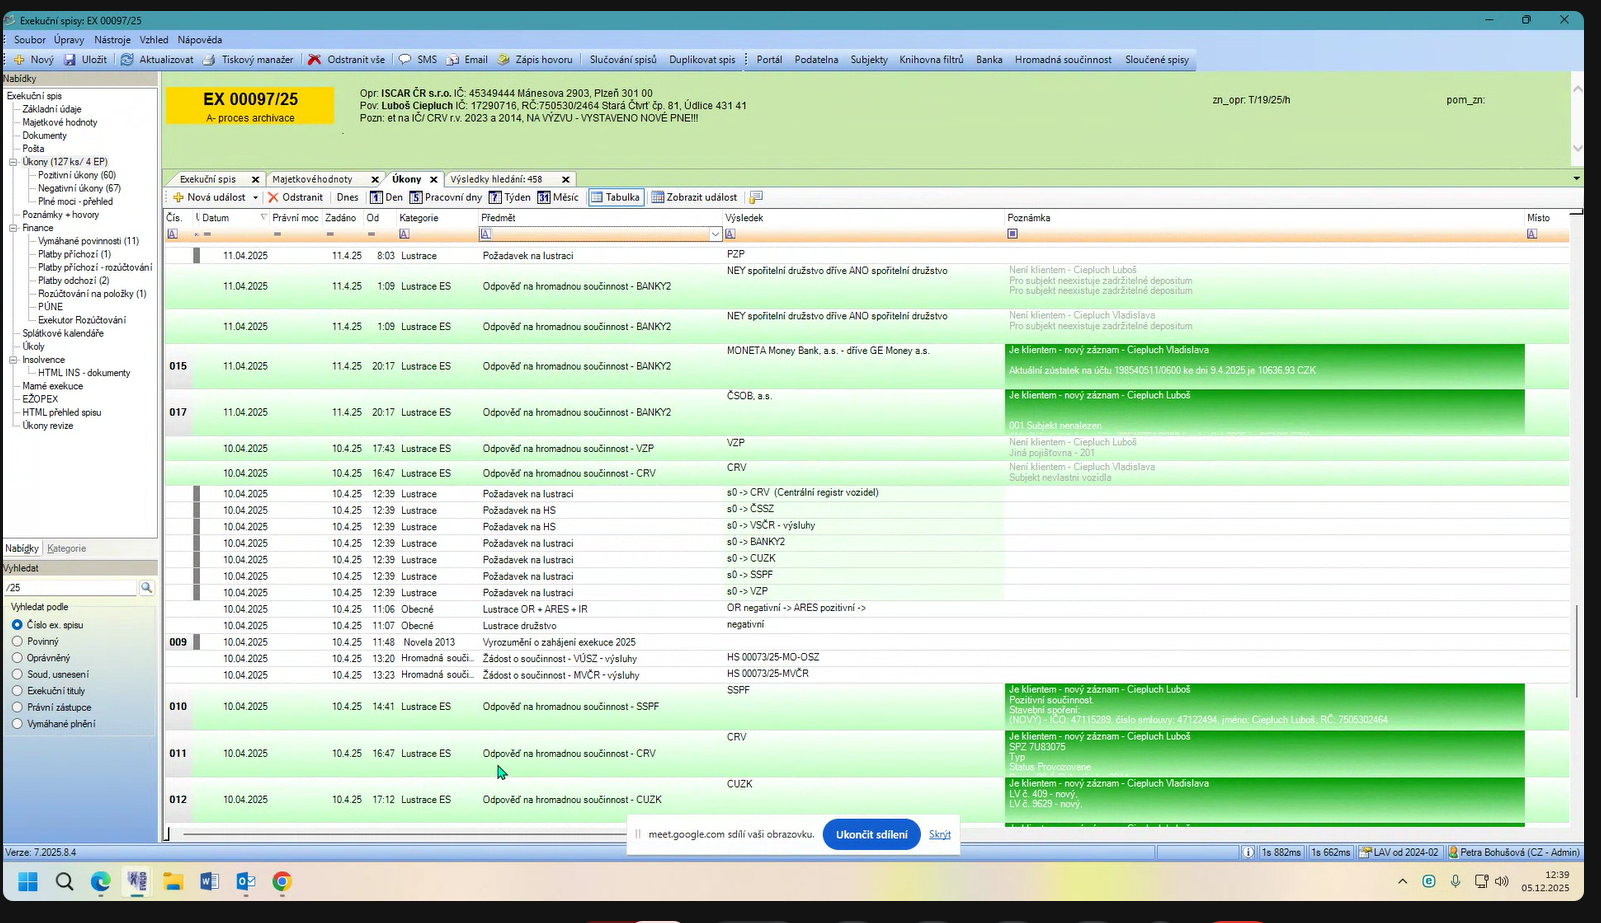Open Tiskový manažer print manager
This screenshot has width=1601, height=923.
[x=209, y=60]
